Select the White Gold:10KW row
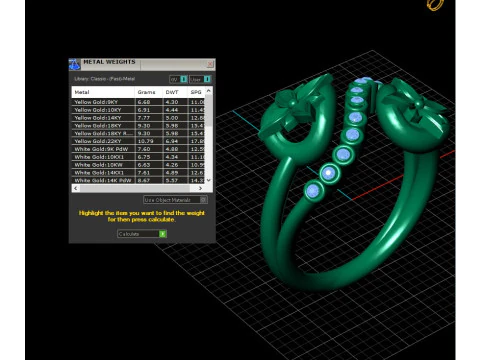This screenshot has height=360, width=480. [x=138, y=165]
